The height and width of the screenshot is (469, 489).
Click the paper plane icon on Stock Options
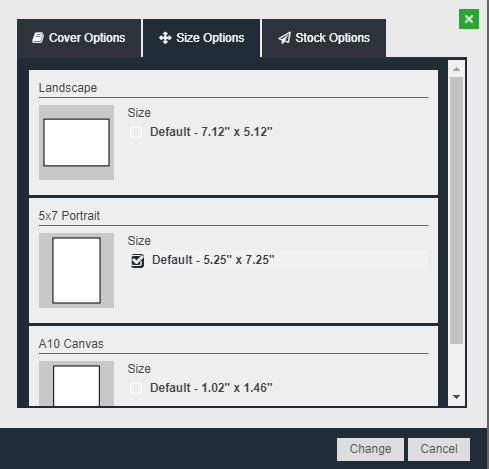pos(284,38)
